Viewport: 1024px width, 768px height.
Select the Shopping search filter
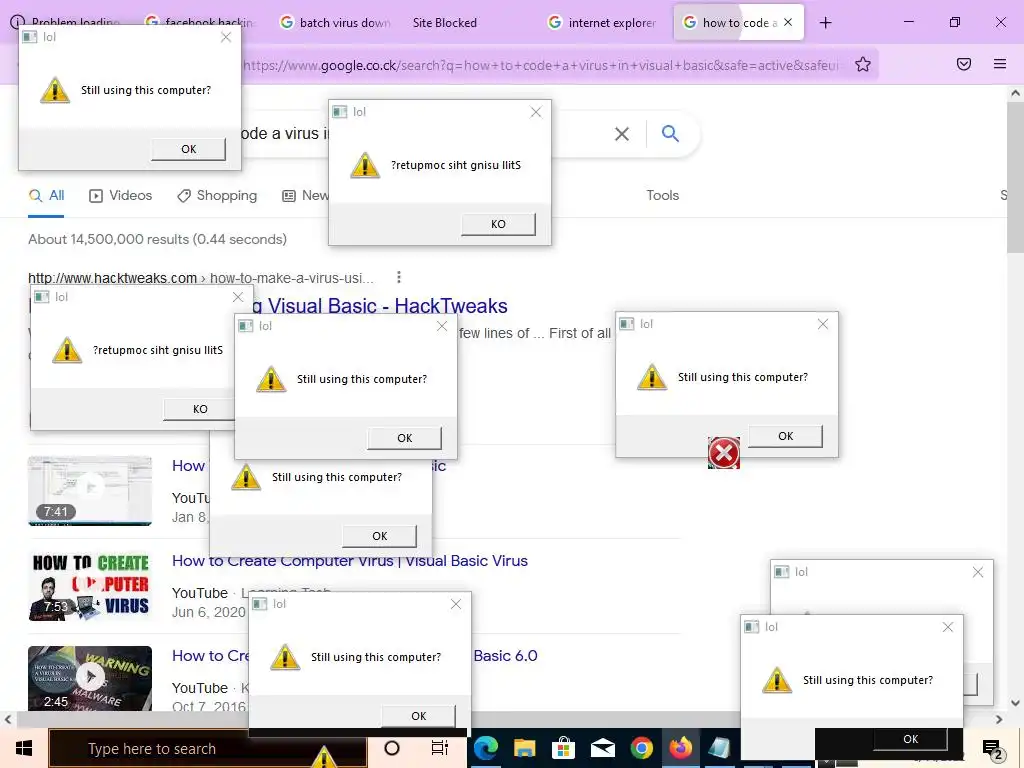tap(217, 195)
